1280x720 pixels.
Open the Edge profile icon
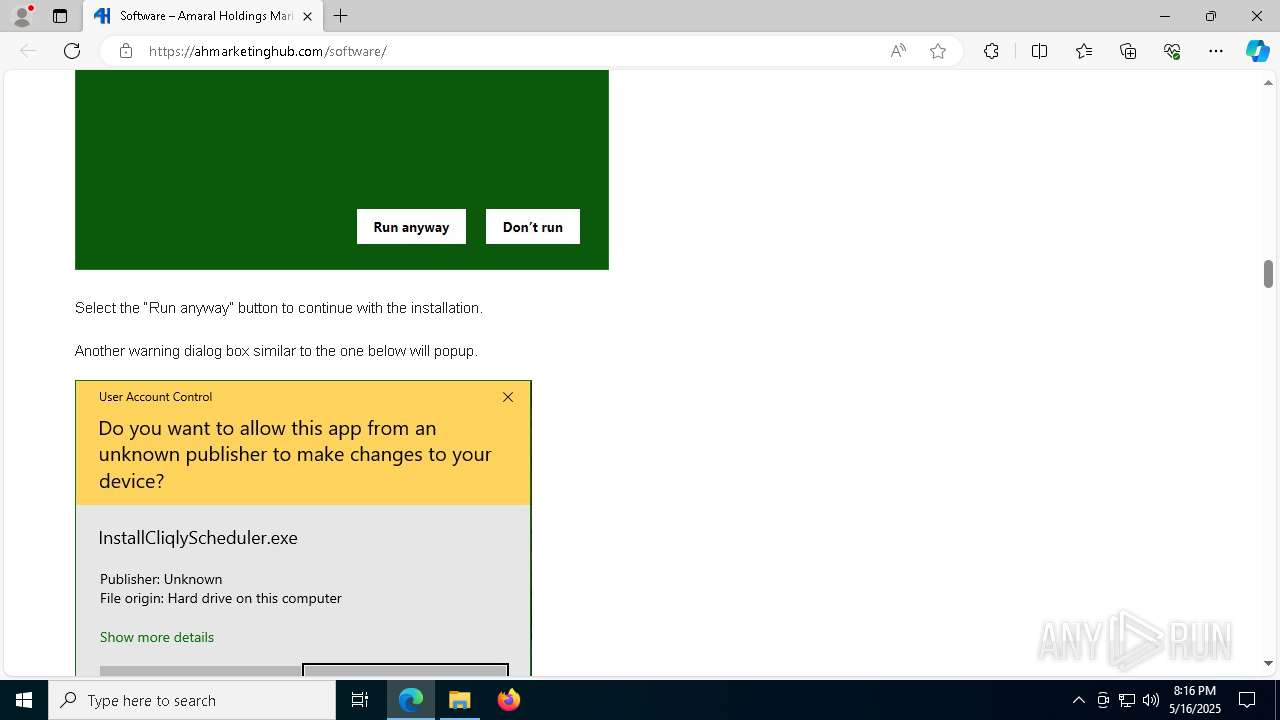(22, 16)
